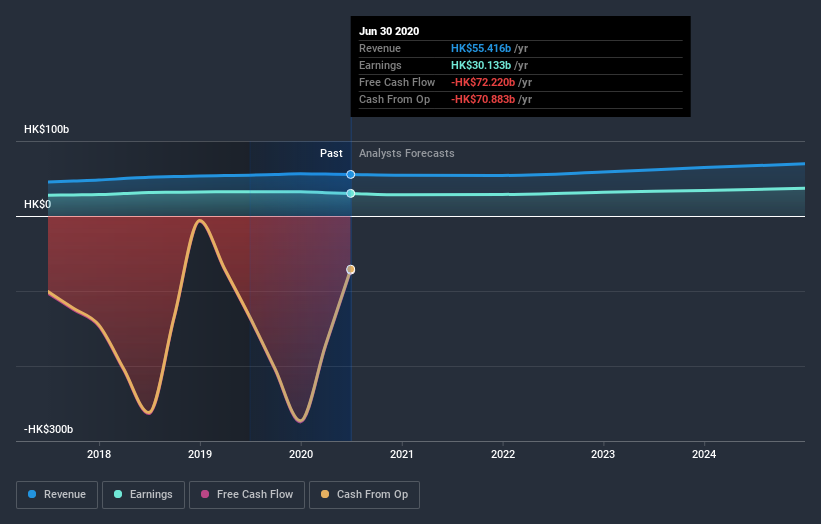This screenshot has width=821, height=524.
Task: Click the HK$0 y-axis label
Action: (x=37, y=204)
